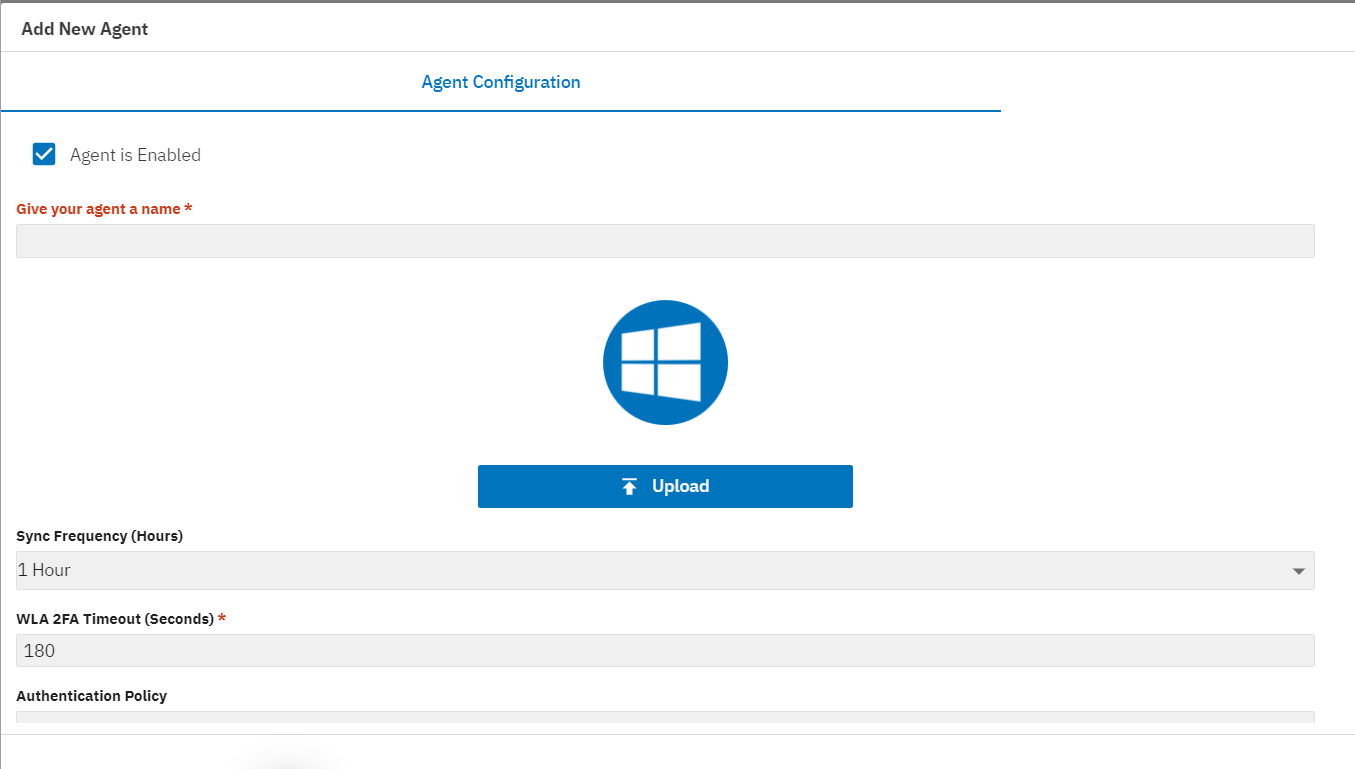Click the 'Authentication Policy' label
The image size is (1355, 769).
click(92, 696)
